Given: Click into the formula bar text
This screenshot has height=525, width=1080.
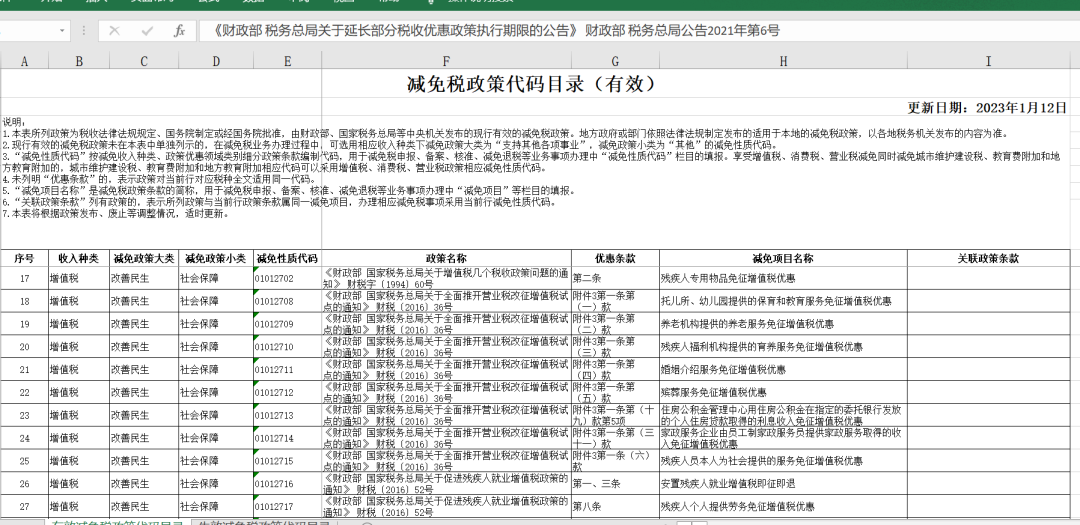Looking at the screenshot, I should point(600,31).
